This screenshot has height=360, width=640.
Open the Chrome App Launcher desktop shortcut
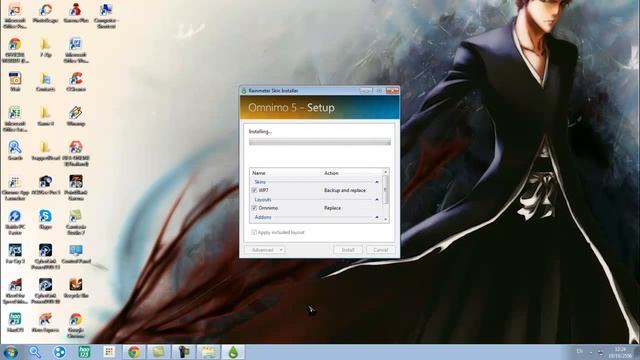(x=15, y=188)
